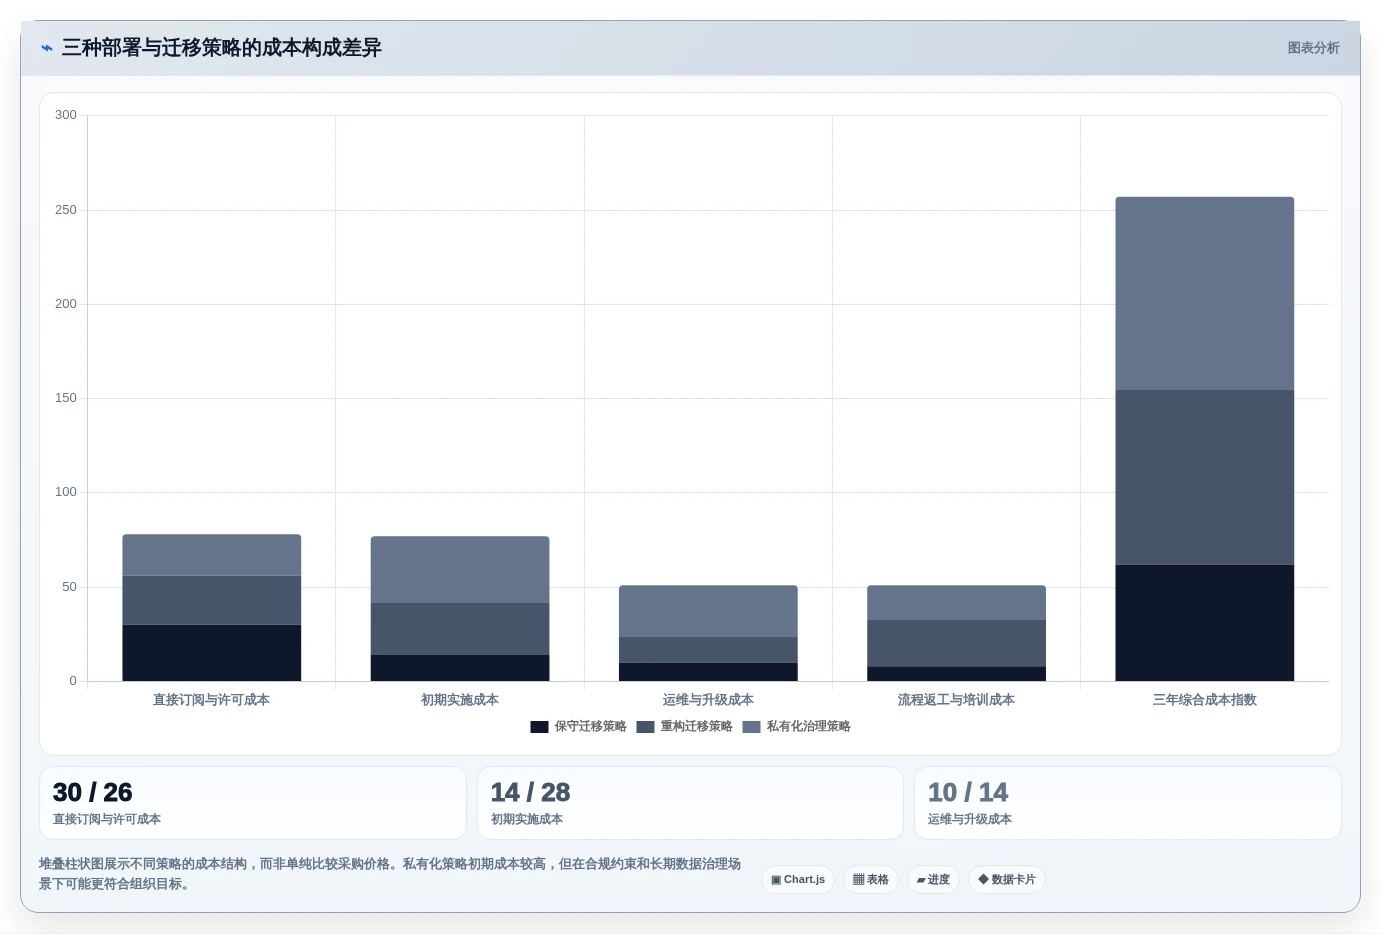Viewport: 1381px width, 934px height.
Task: Click the description paragraph starting 堆叠柱状图
Action: click(390, 873)
